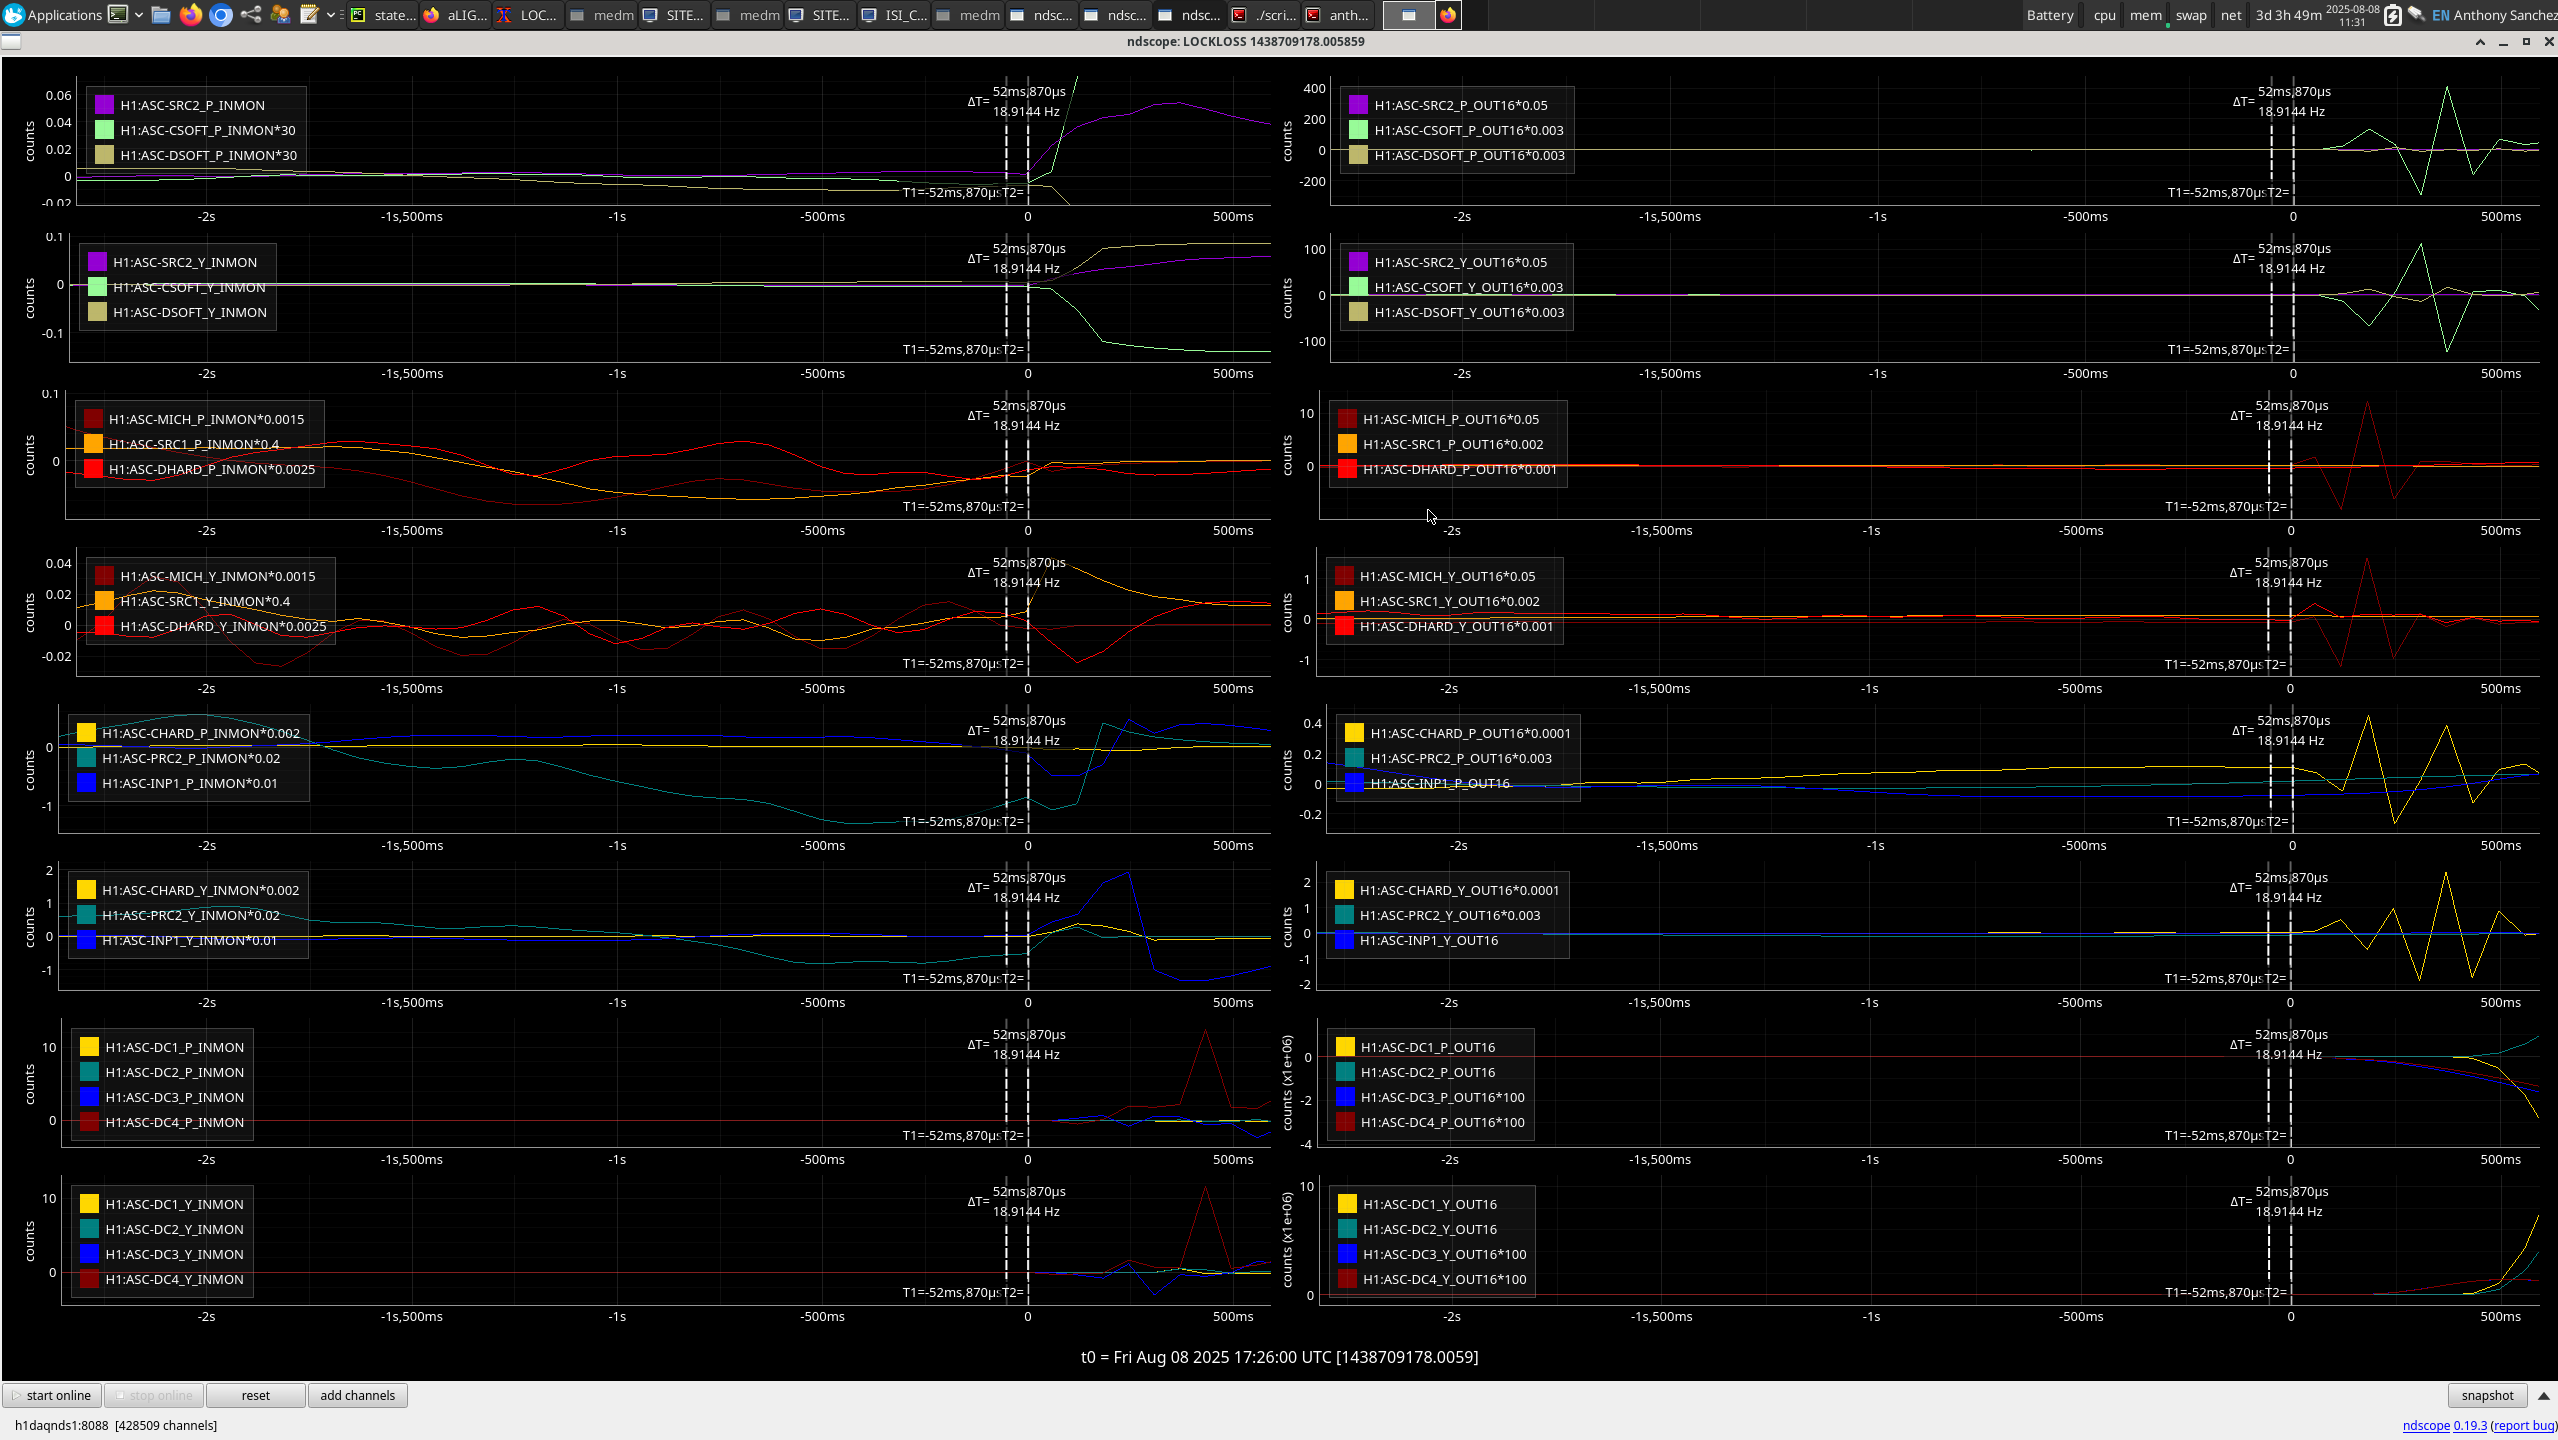
Task: Launch the terminal emulator icon
Action: tap(118, 15)
